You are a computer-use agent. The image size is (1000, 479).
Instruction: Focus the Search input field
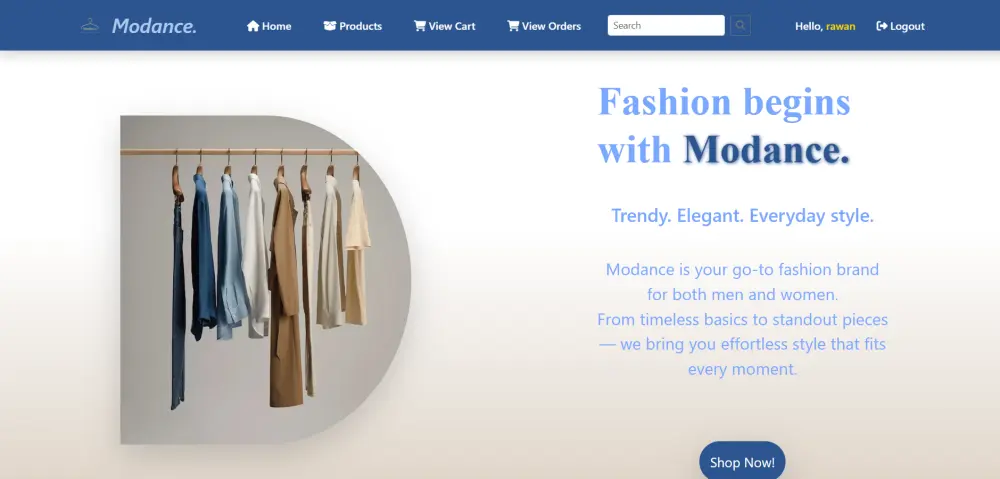(666, 26)
